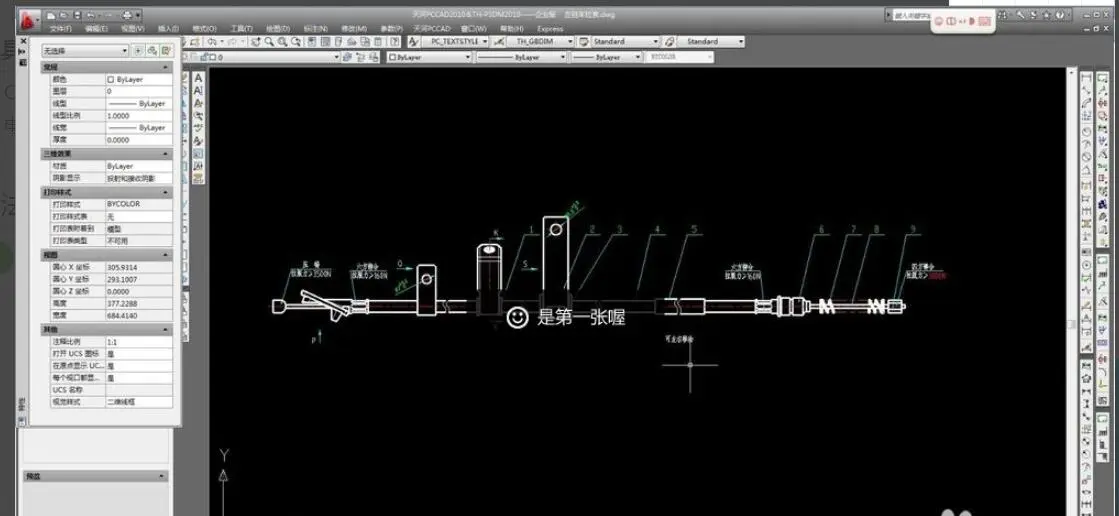Click the 高度 value 377.2288
The width and height of the screenshot is (1119, 516).
point(139,303)
